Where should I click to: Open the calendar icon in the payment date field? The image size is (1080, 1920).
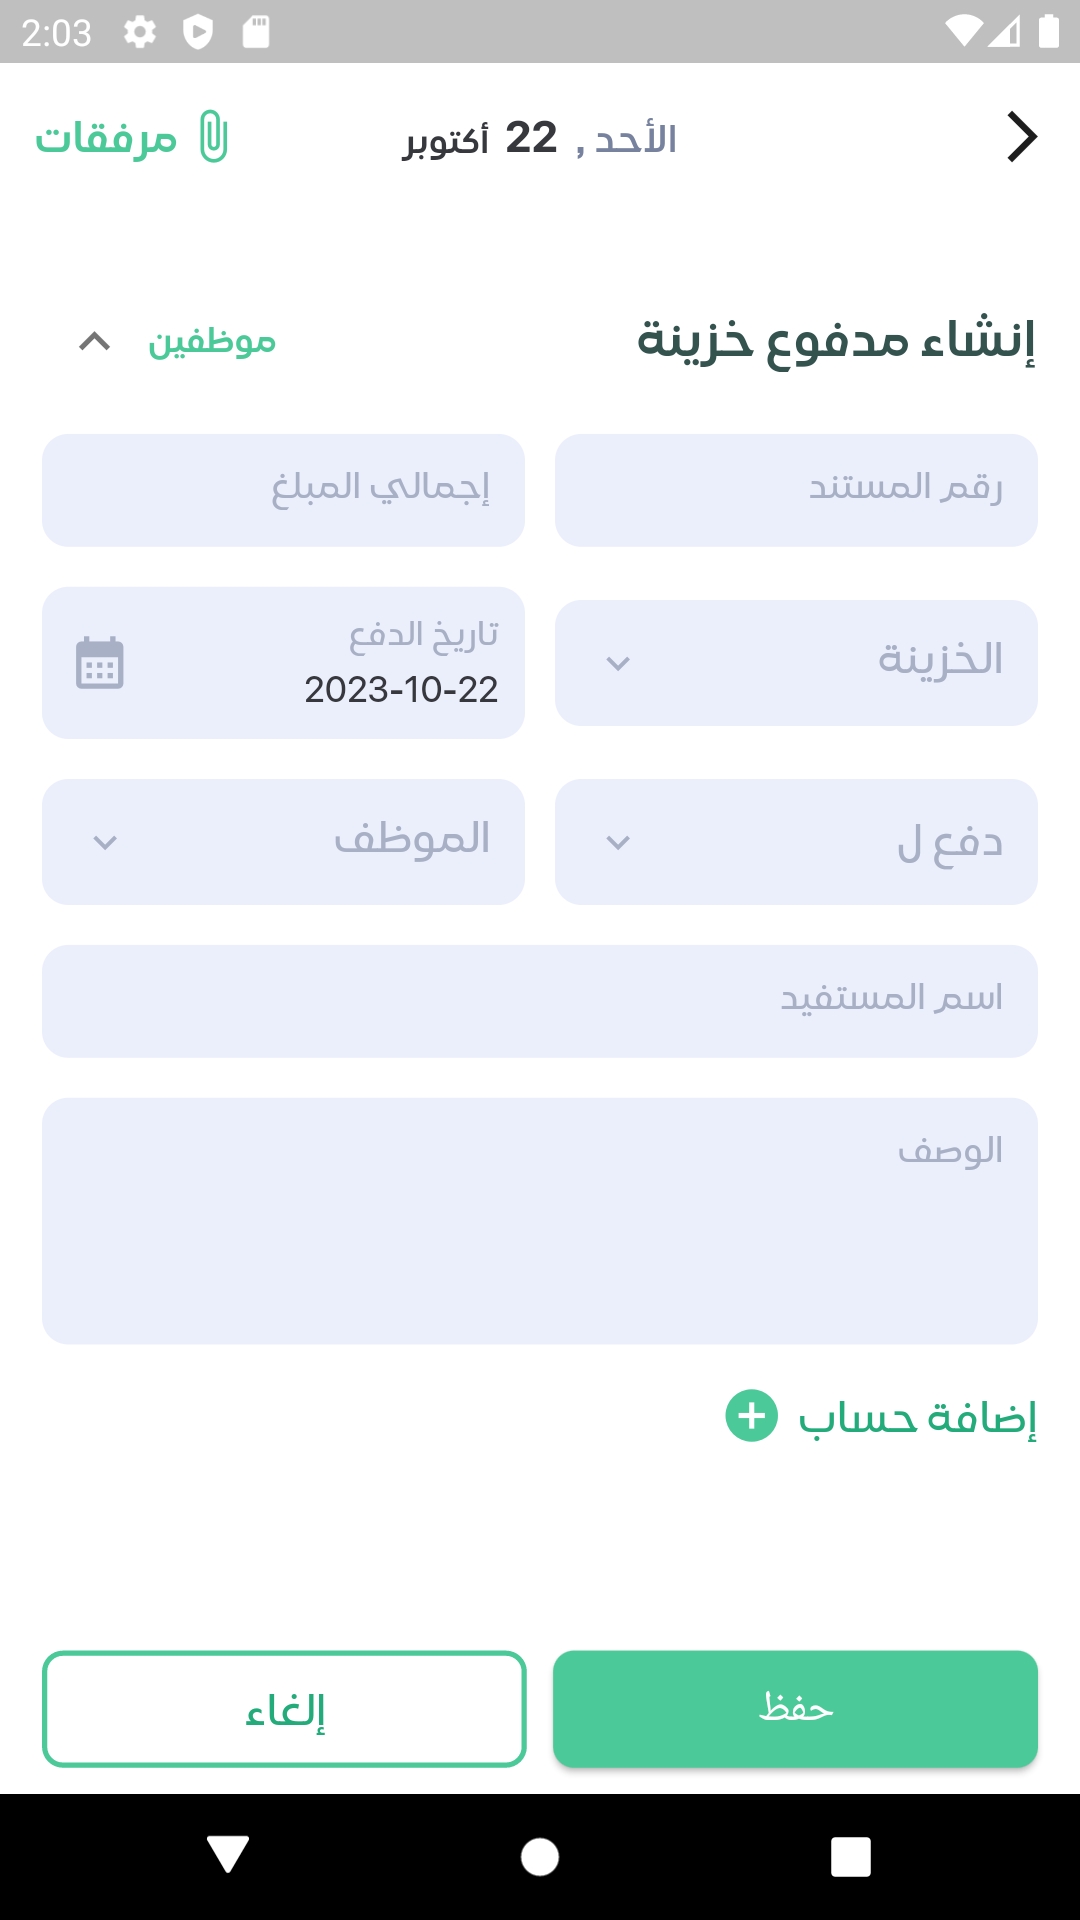(x=100, y=663)
